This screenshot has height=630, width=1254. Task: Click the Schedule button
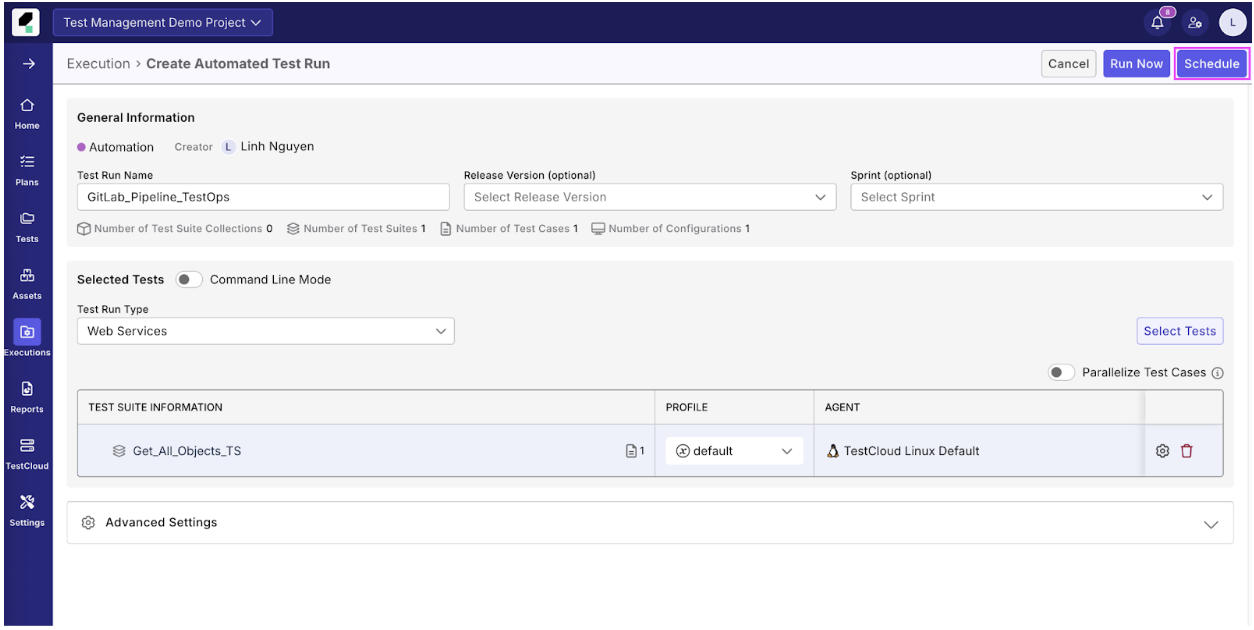1211,63
